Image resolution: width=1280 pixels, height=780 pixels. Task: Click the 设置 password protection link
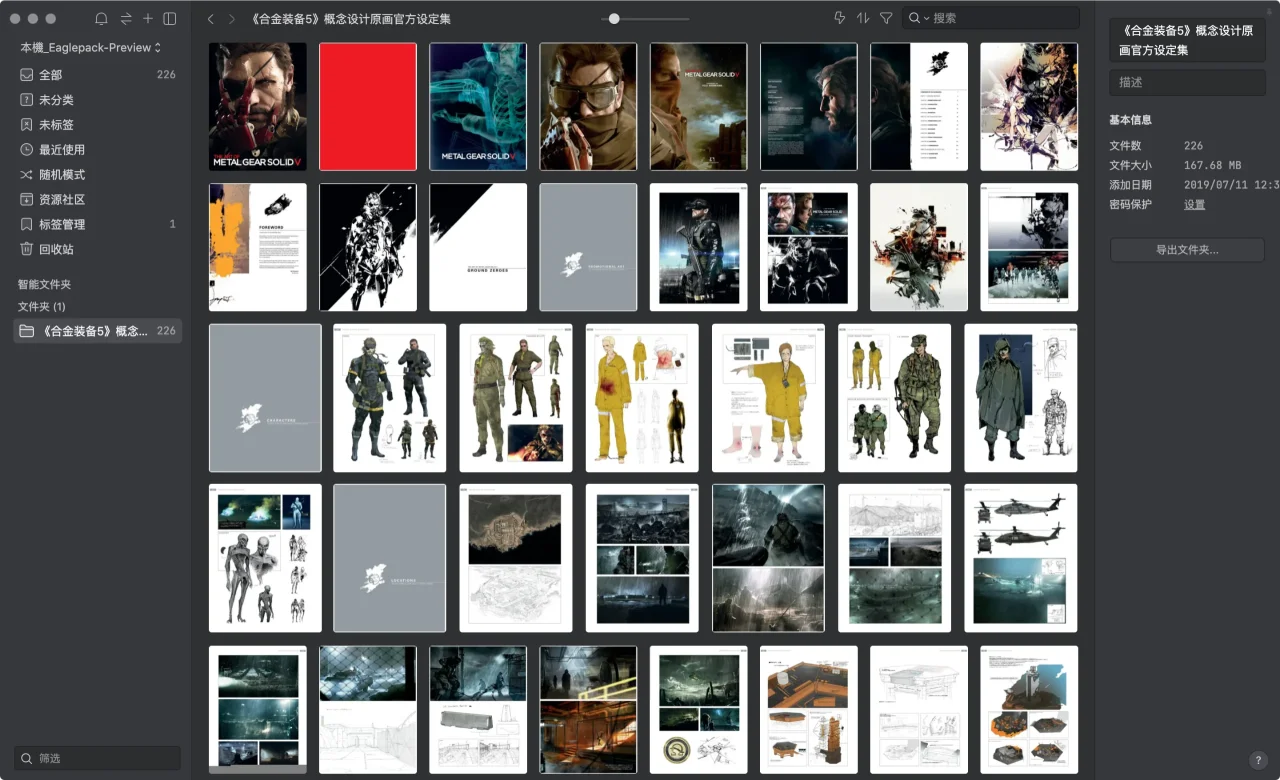(x=1194, y=204)
